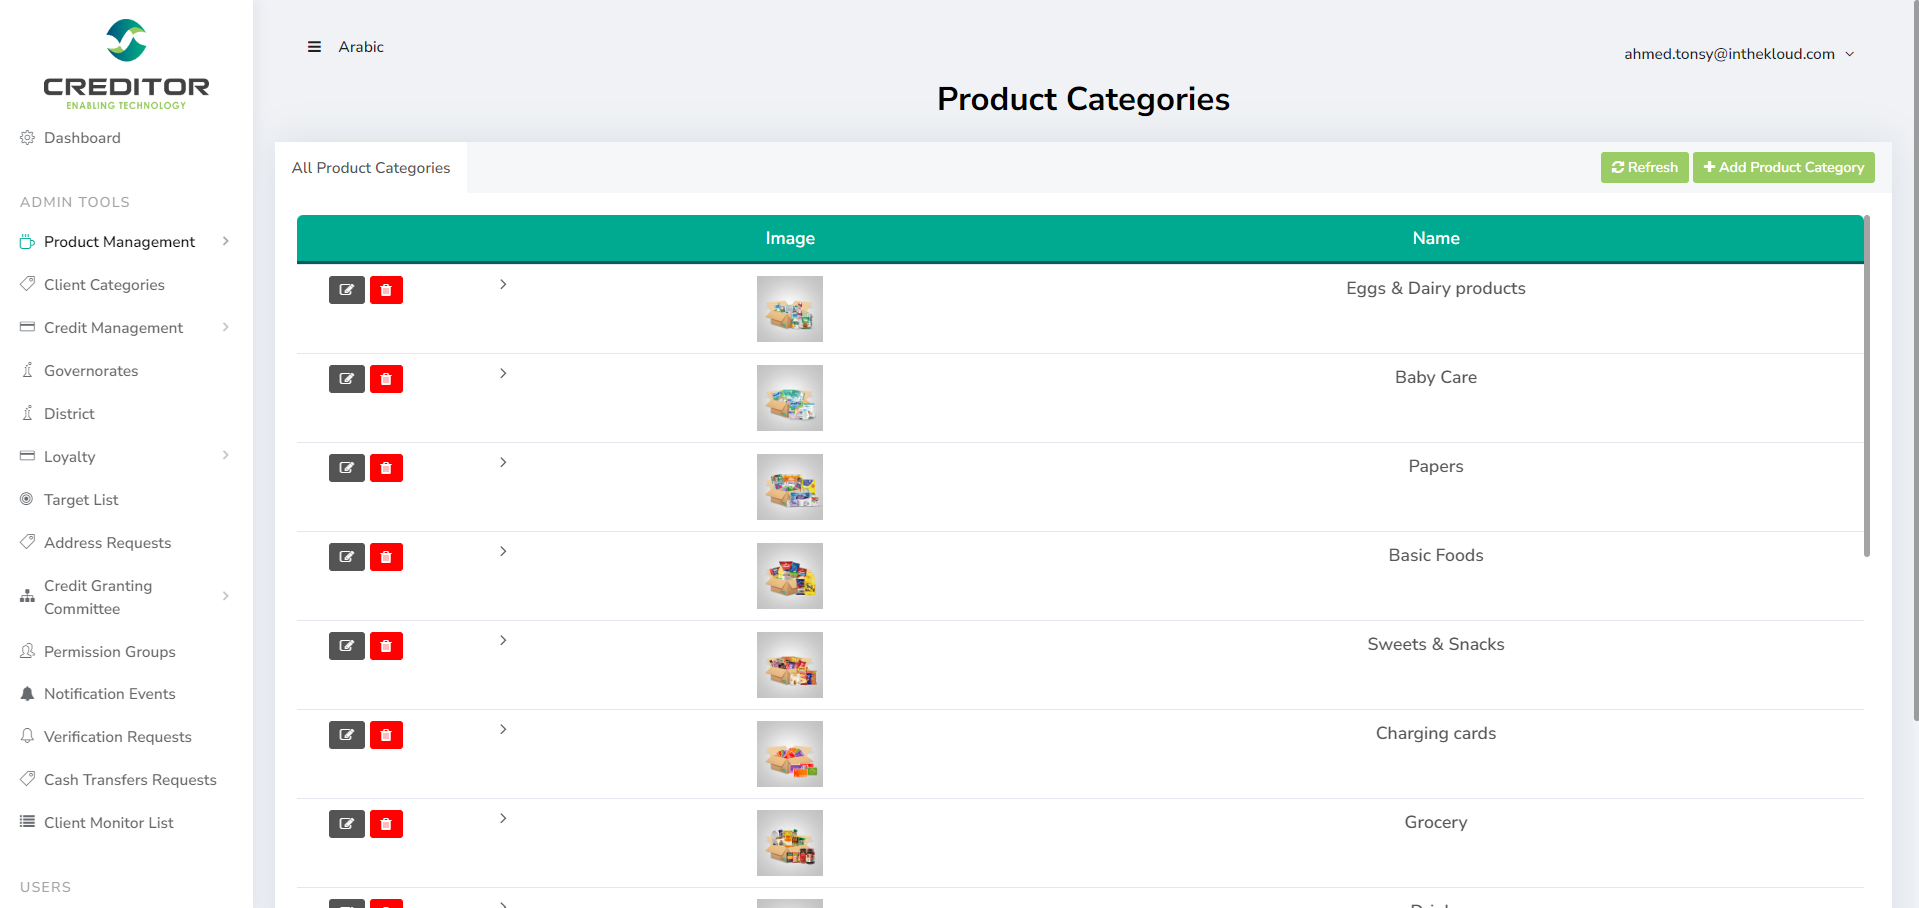Click the Baby Care category thumbnail
Viewport: 1919px width, 908px height.
pos(789,398)
